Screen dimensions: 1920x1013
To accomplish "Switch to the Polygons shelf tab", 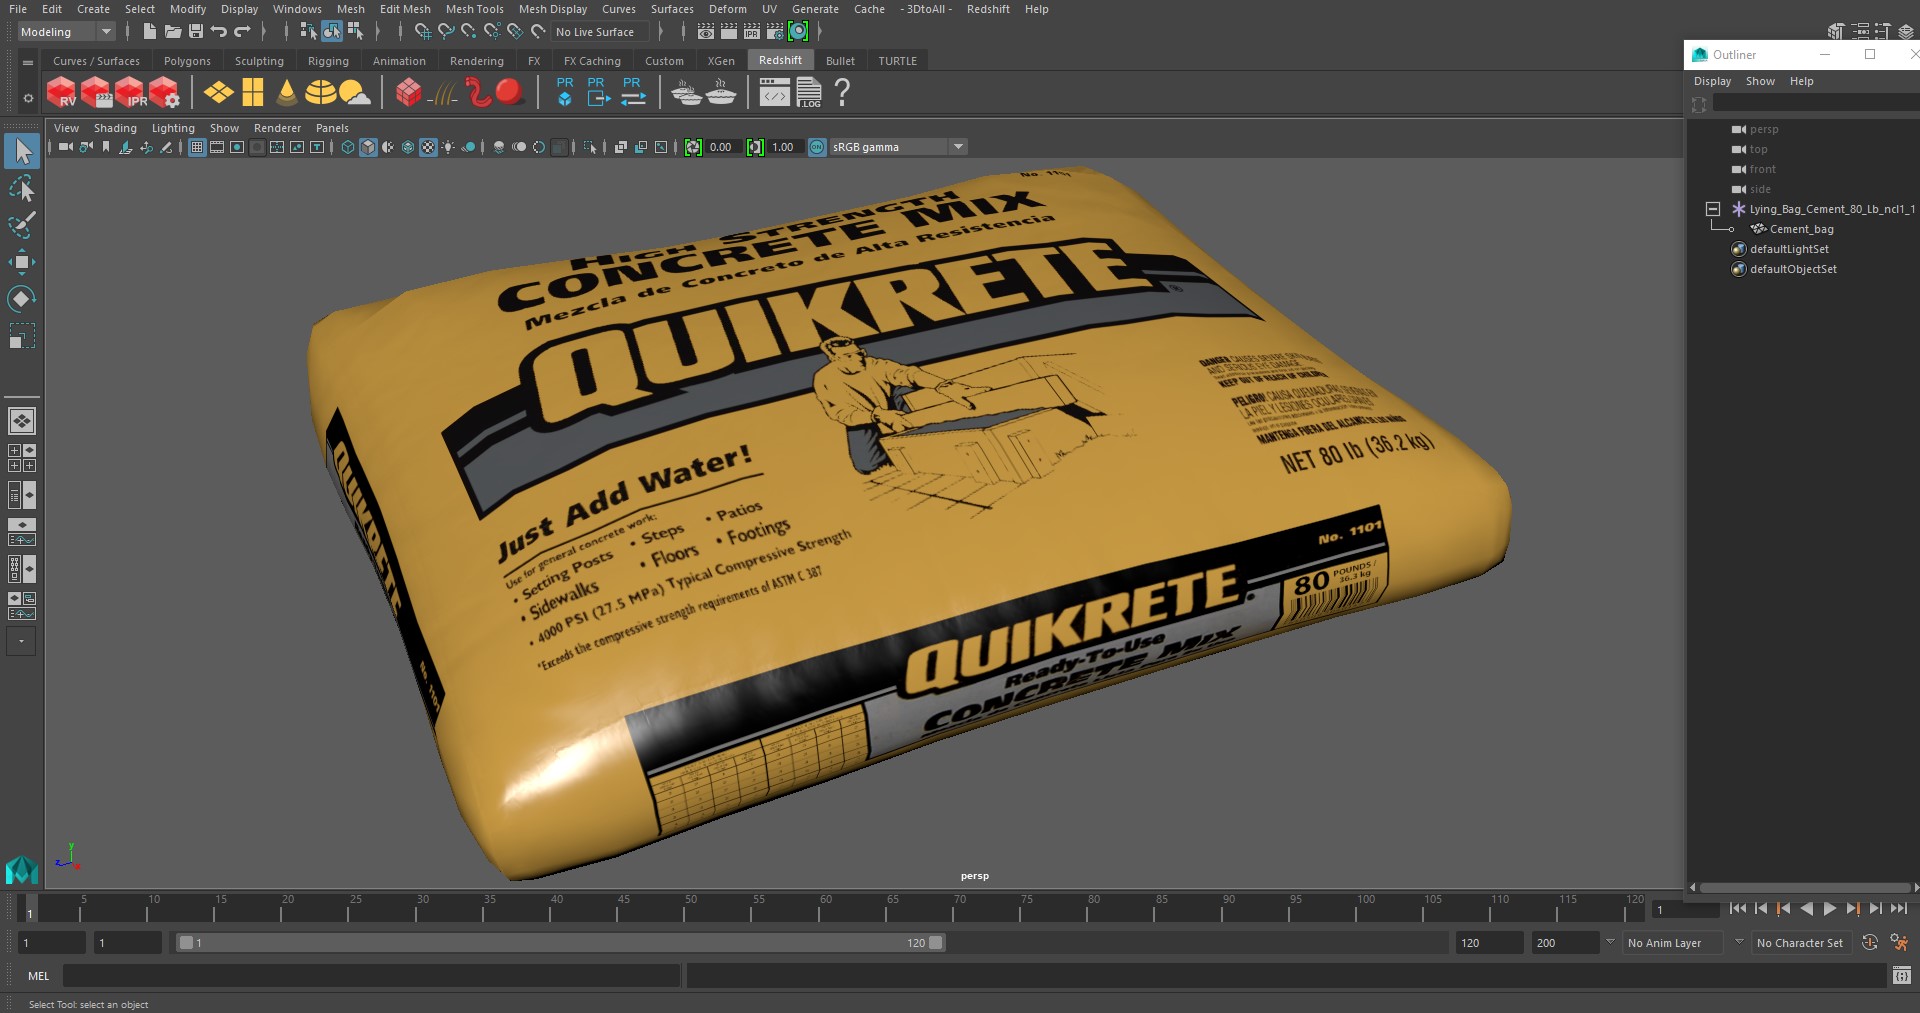I will point(187,61).
